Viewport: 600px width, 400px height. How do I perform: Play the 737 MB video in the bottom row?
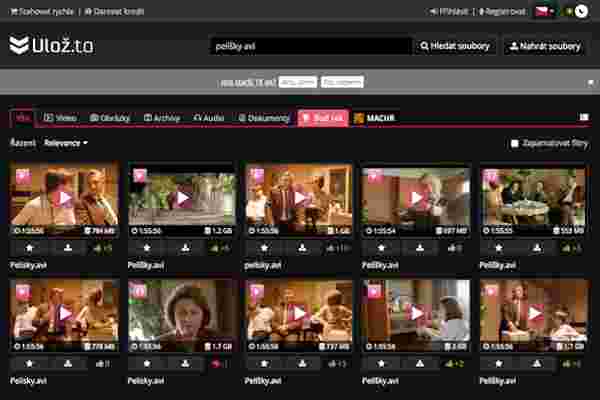click(299, 313)
